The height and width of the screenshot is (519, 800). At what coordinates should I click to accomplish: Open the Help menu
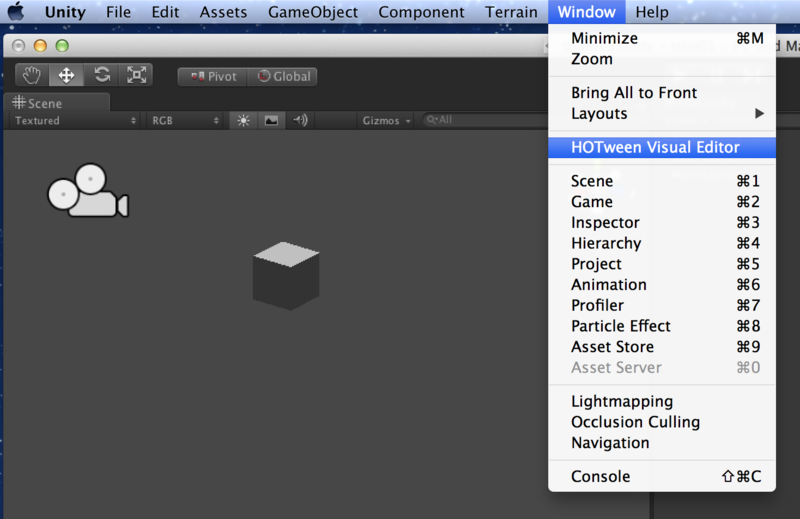tap(652, 12)
